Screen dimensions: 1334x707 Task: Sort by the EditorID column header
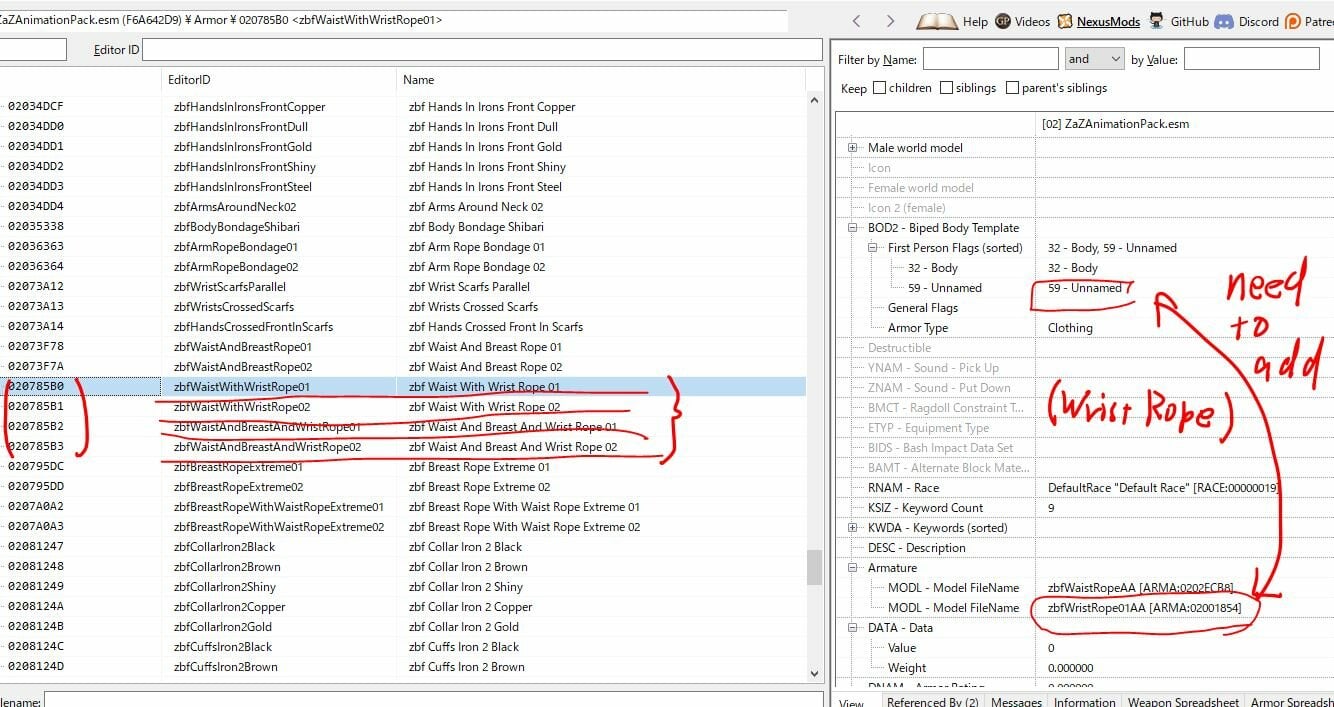[278, 79]
